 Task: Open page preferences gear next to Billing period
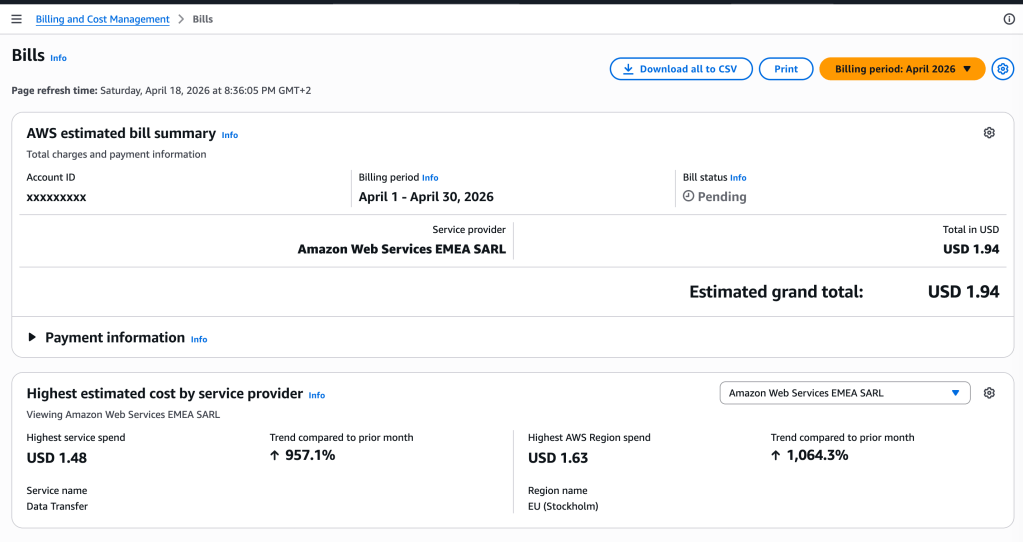[1002, 69]
